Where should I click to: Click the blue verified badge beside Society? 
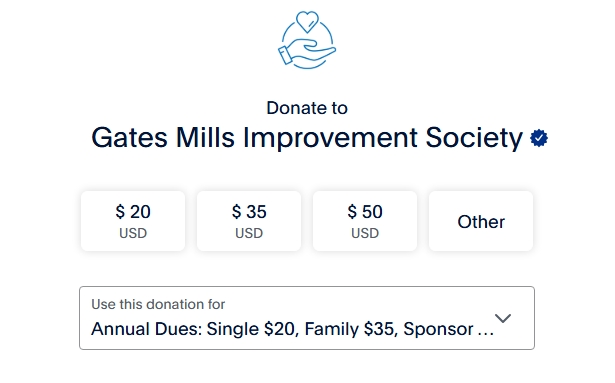(539, 138)
